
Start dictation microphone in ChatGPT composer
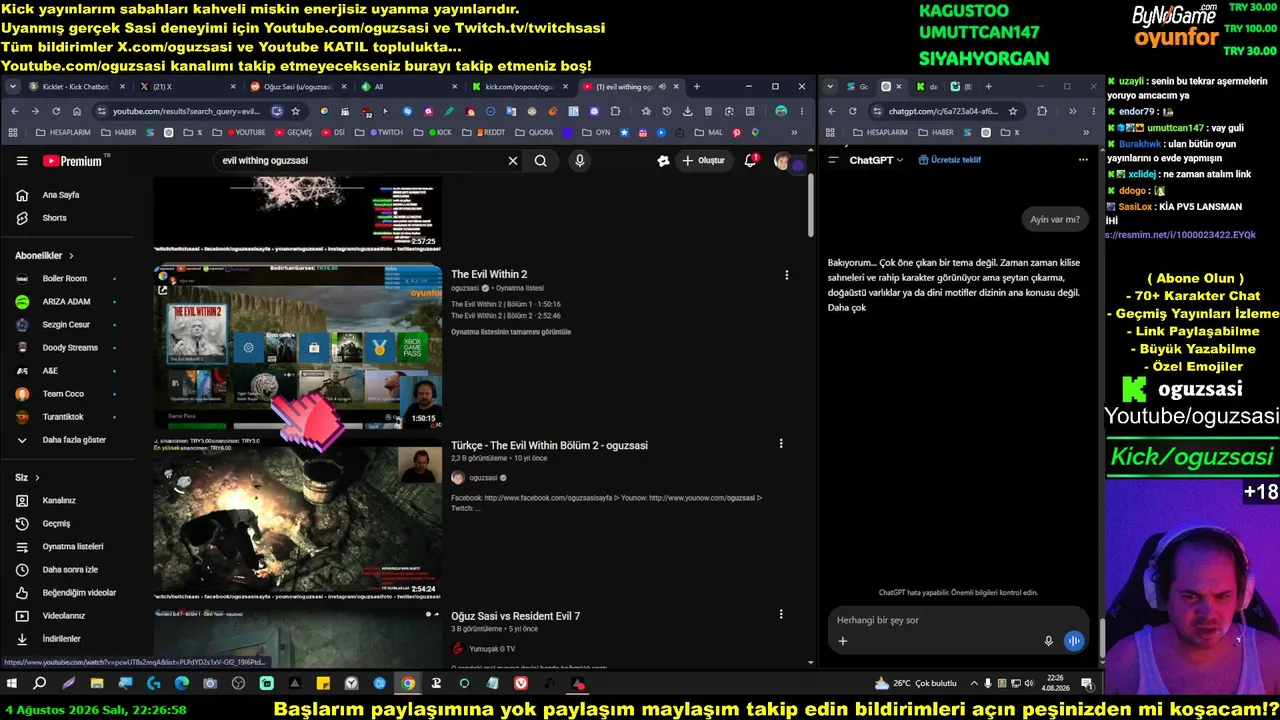point(1048,641)
